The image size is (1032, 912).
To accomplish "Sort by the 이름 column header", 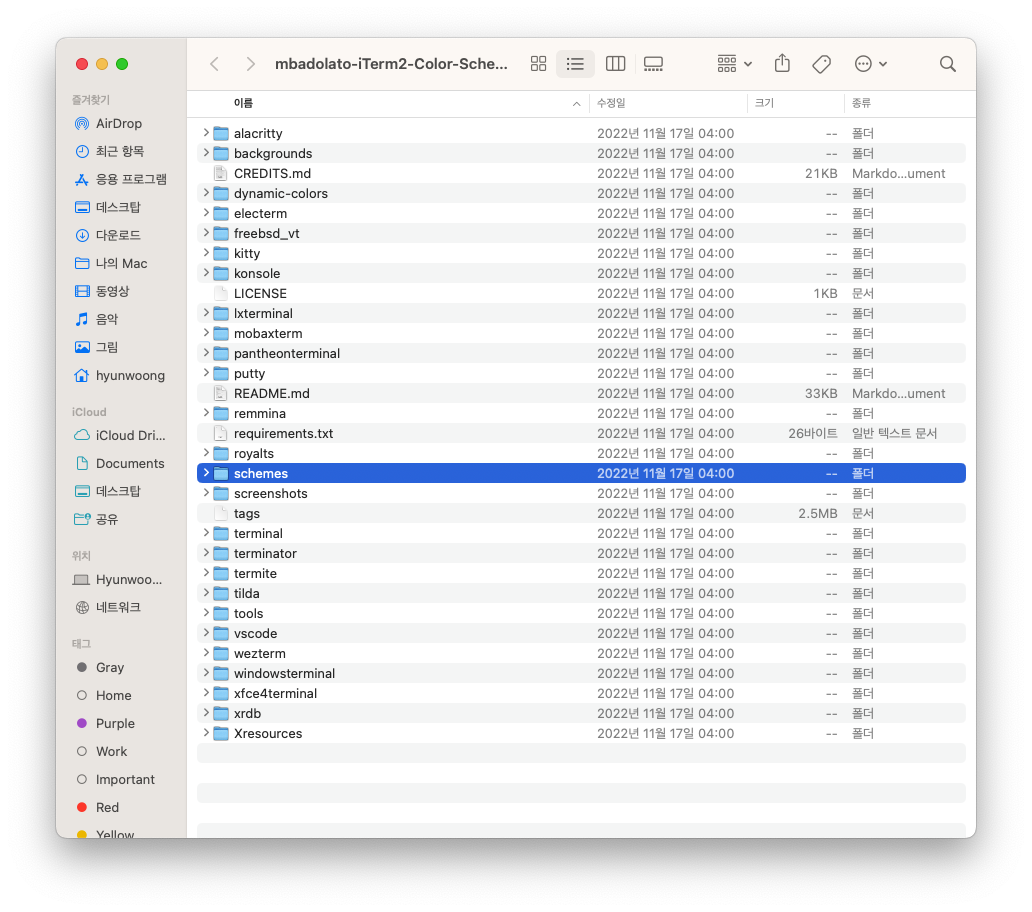I will pos(388,103).
